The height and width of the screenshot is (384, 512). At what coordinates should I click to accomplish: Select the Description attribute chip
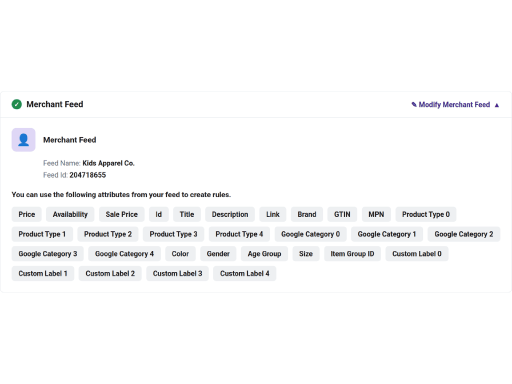230,214
